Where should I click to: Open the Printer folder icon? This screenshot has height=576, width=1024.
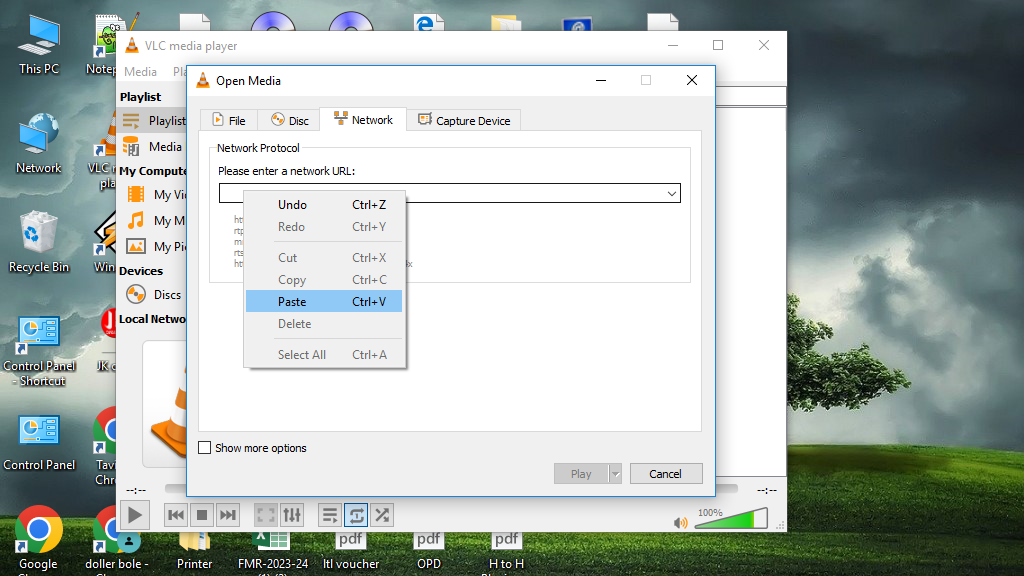[x=195, y=549]
